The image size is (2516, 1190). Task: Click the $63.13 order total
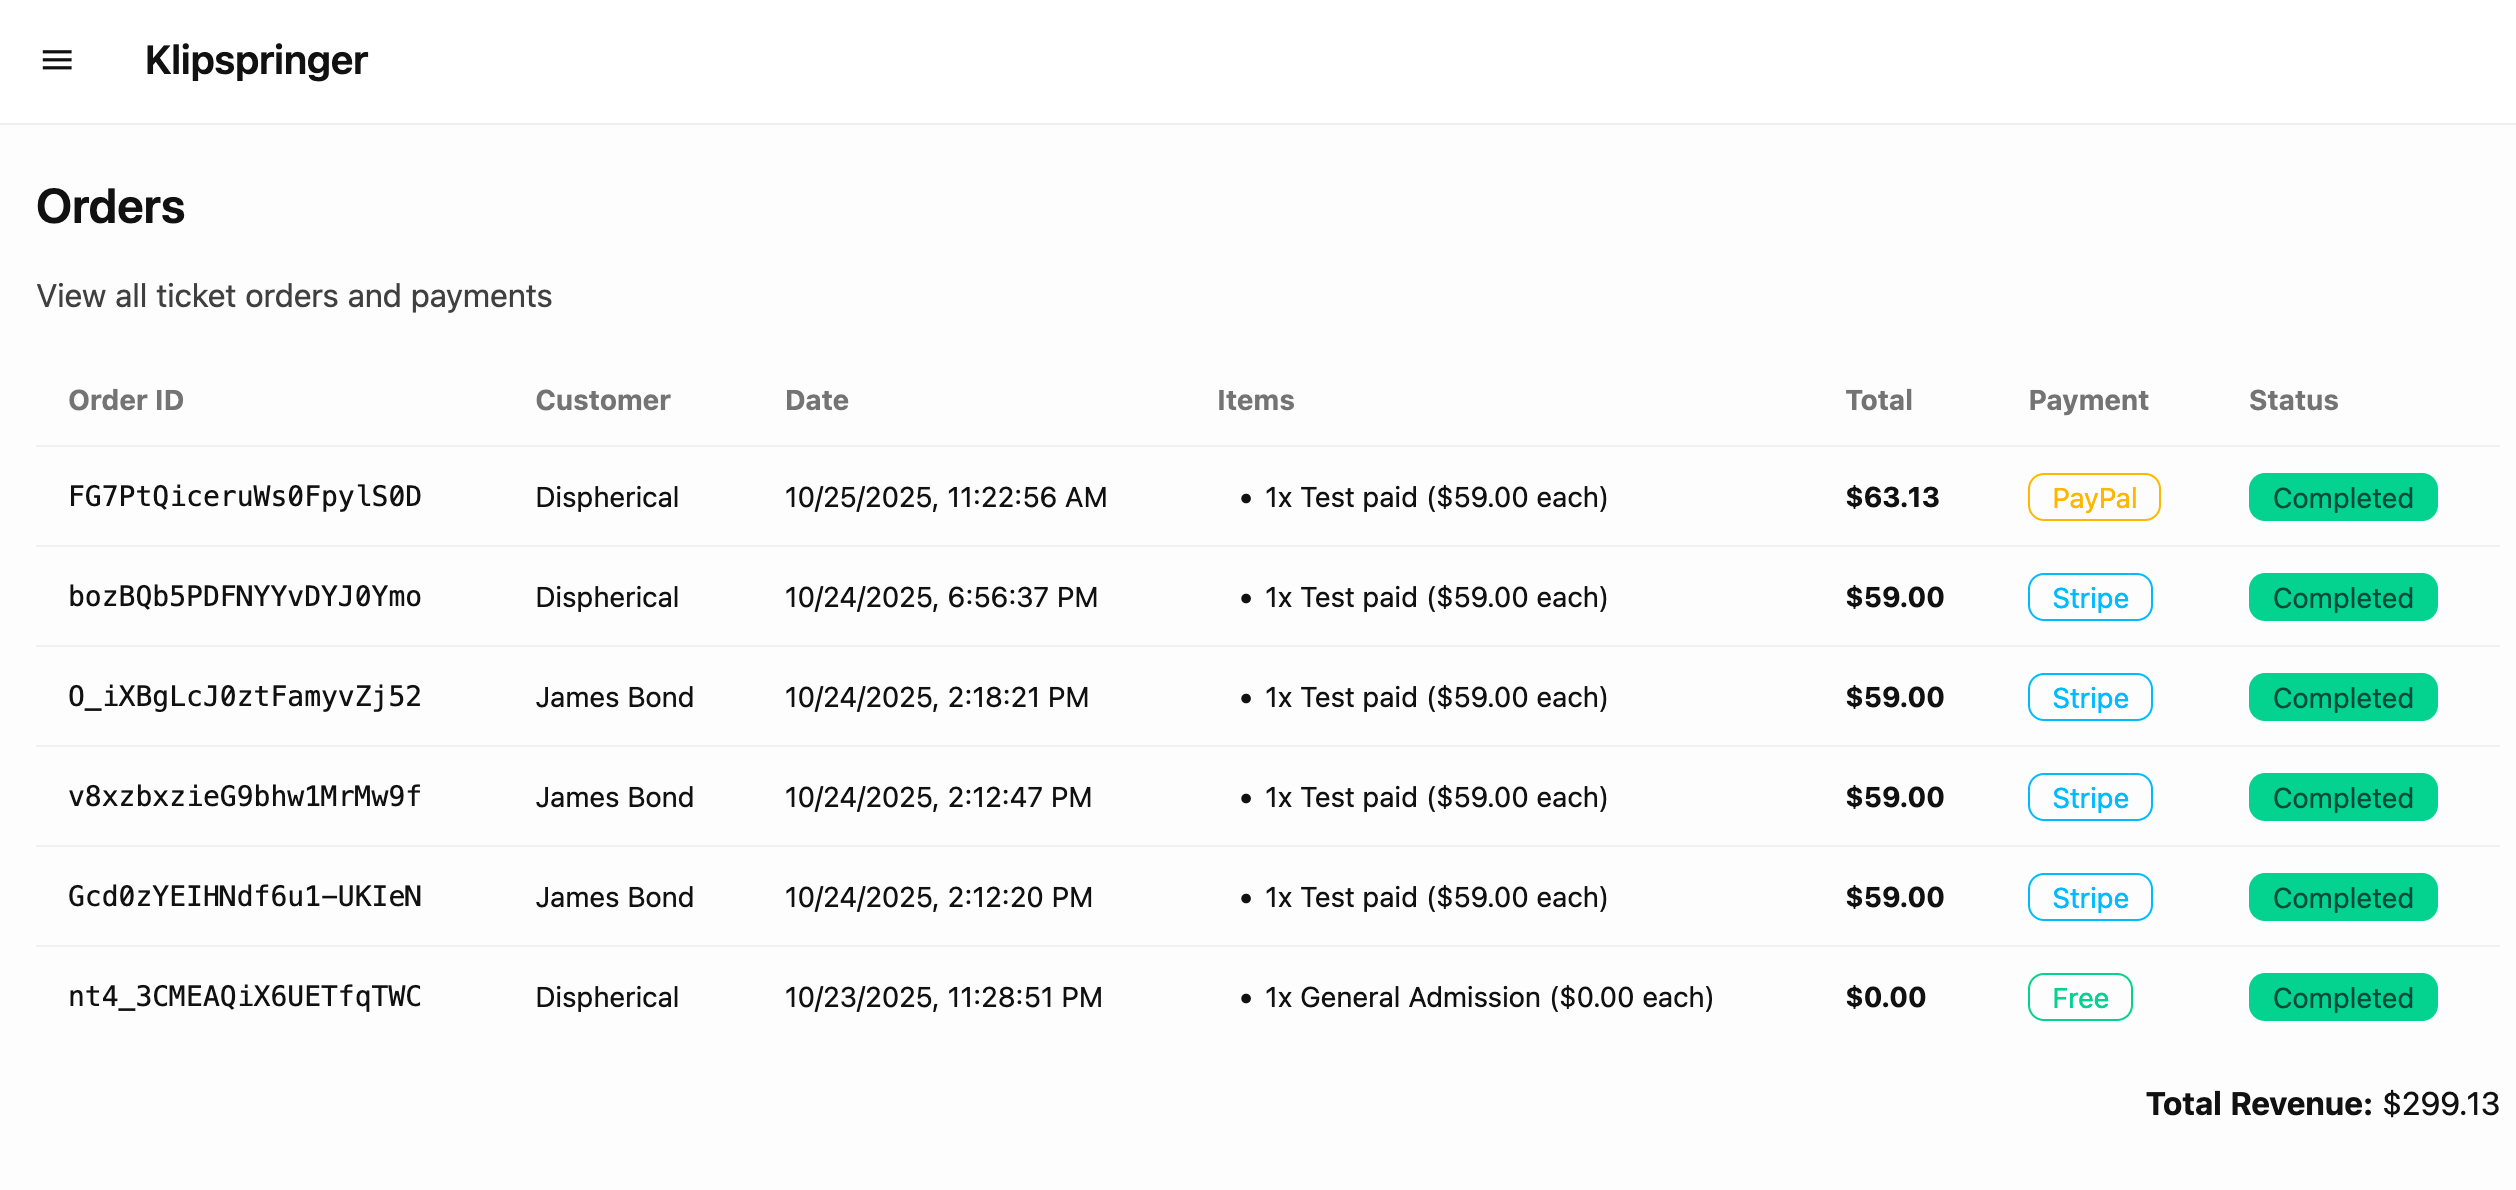(1891, 498)
